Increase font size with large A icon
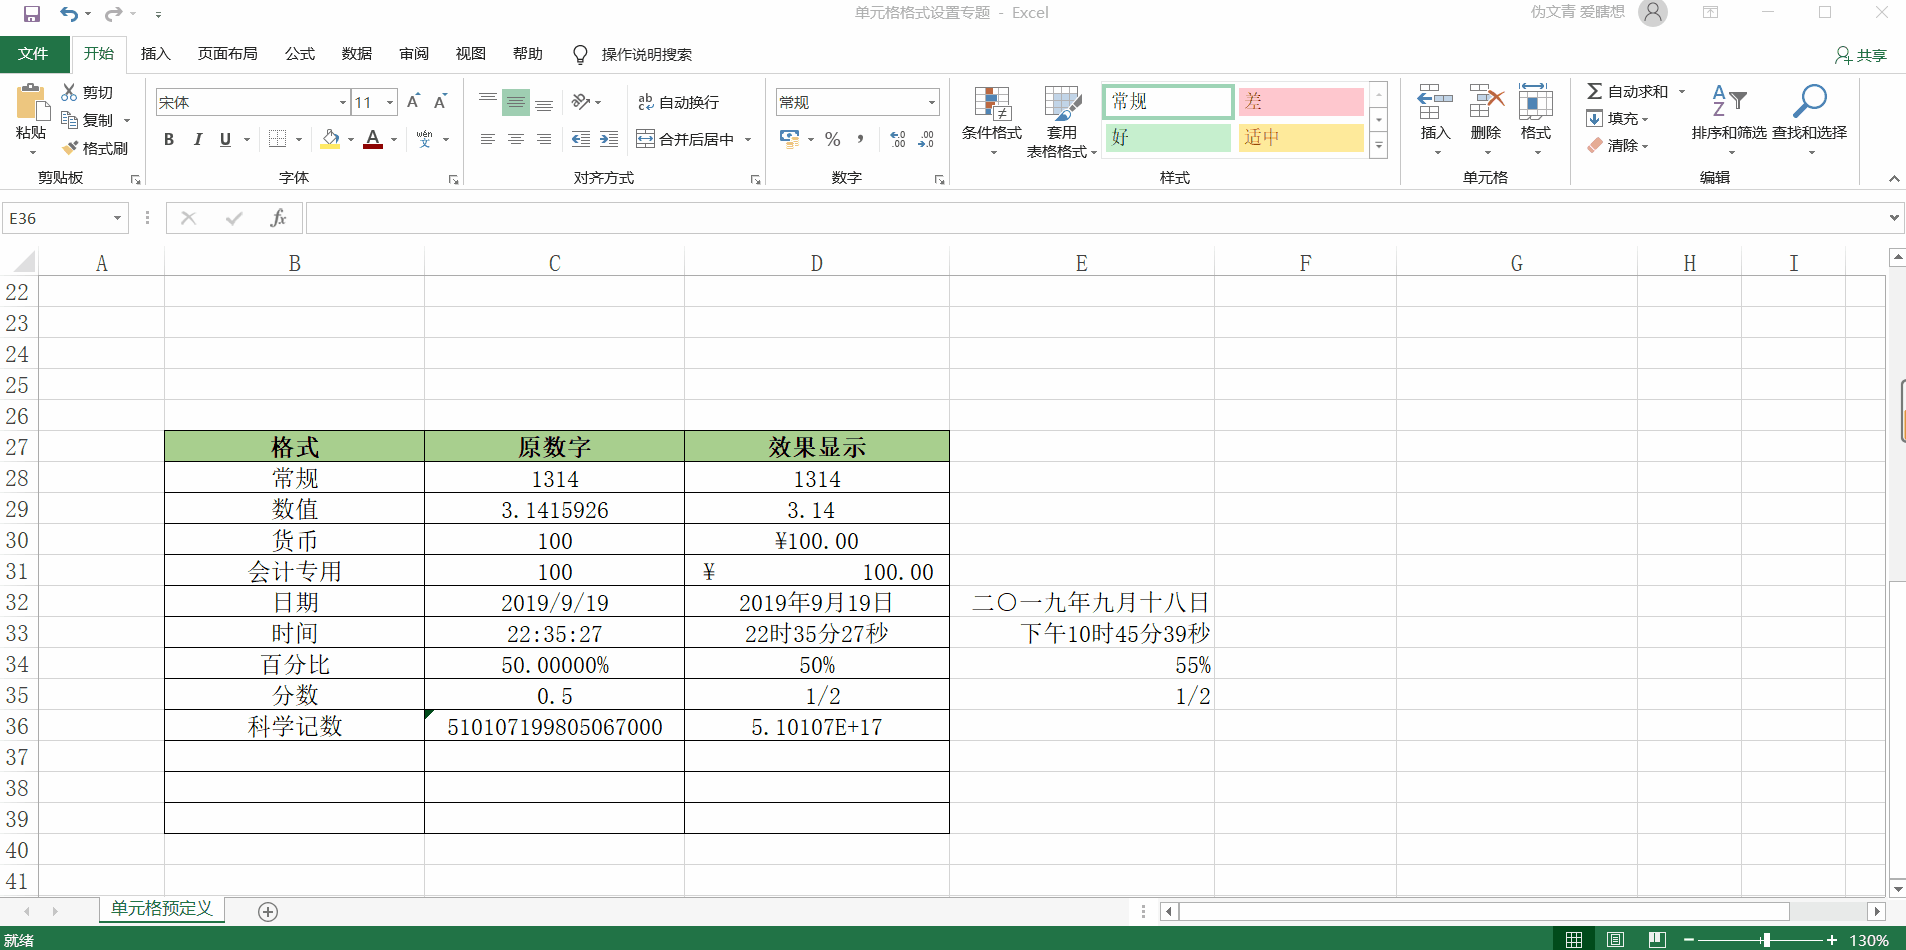 [x=413, y=102]
